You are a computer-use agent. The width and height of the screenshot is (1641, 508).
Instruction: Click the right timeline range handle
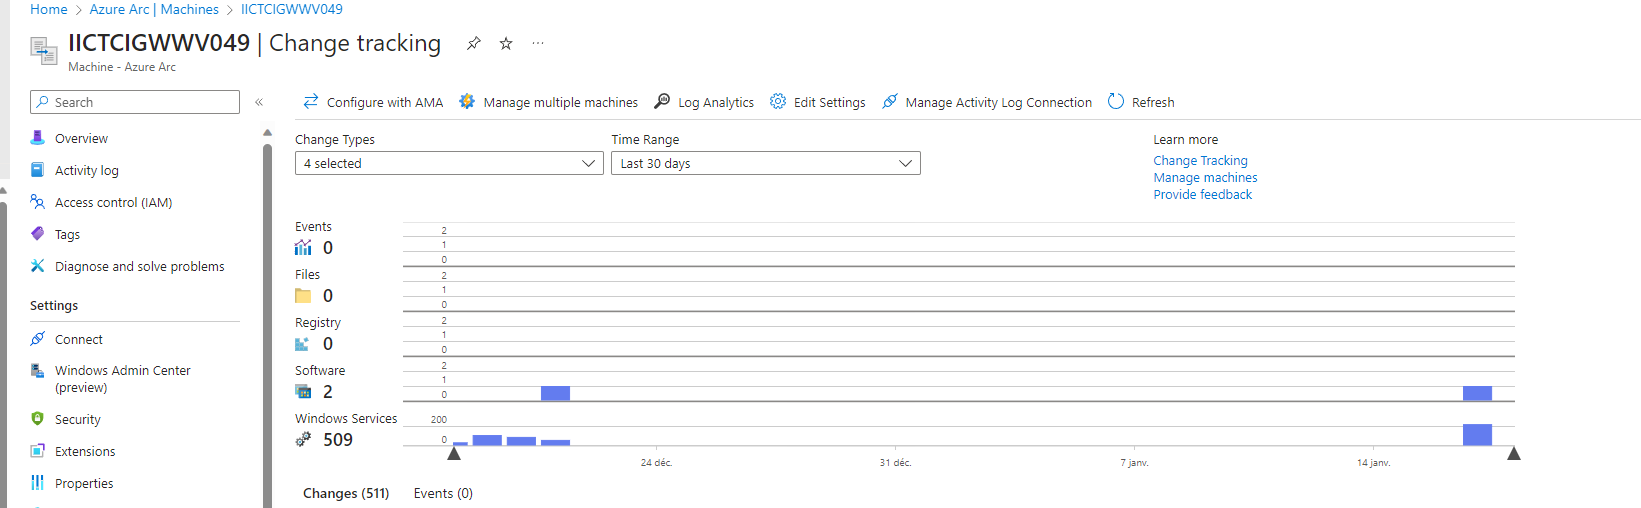[x=1514, y=453]
